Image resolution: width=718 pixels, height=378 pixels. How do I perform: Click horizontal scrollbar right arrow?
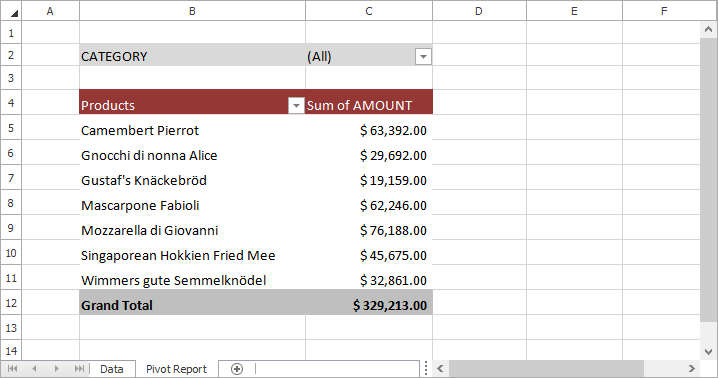coord(691,368)
